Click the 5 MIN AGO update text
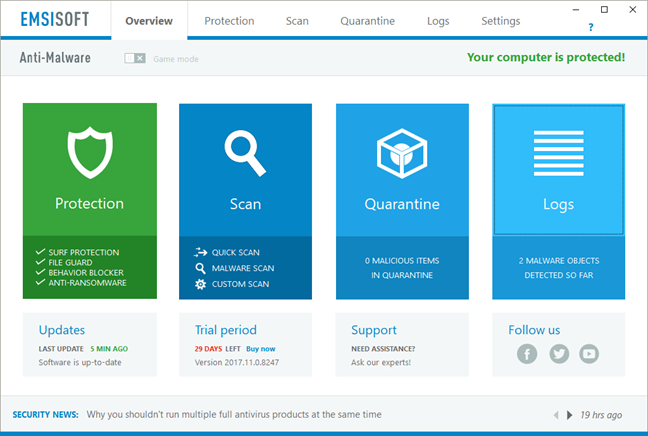 [x=109, y=349]
